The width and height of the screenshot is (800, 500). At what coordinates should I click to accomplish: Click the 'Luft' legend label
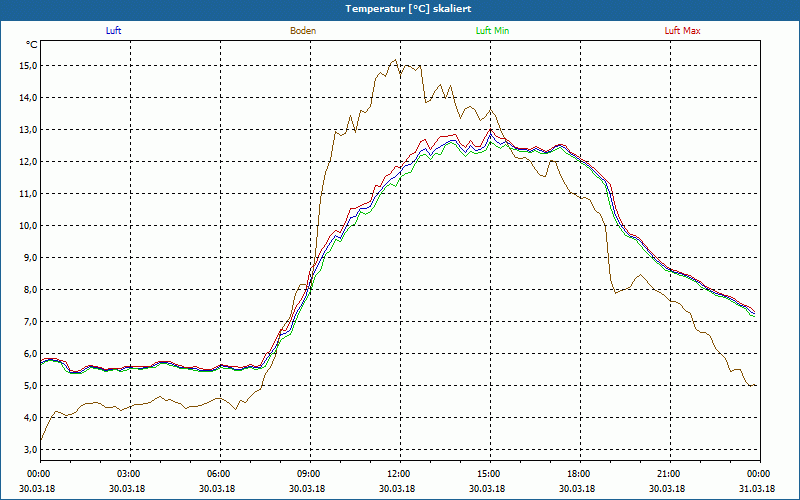coord(113,31)
